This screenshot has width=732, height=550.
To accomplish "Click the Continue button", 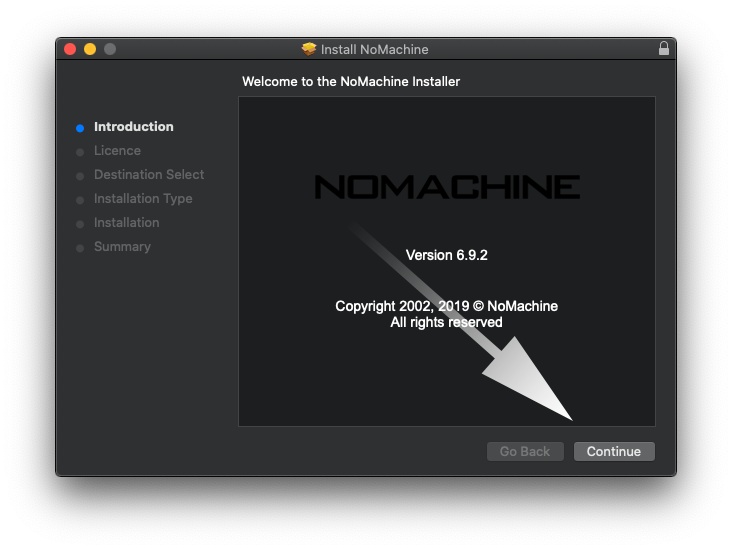I will click(x=614, y=451).
